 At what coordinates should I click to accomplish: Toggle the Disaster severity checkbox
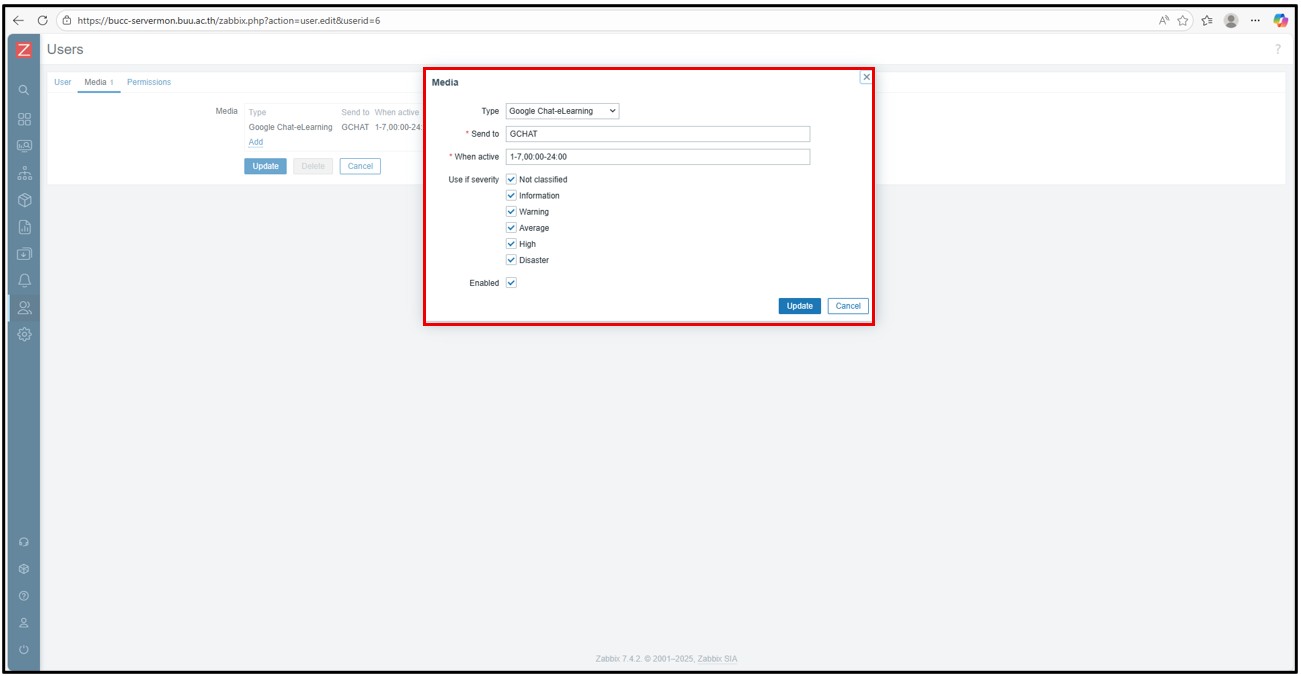[511, 260]
